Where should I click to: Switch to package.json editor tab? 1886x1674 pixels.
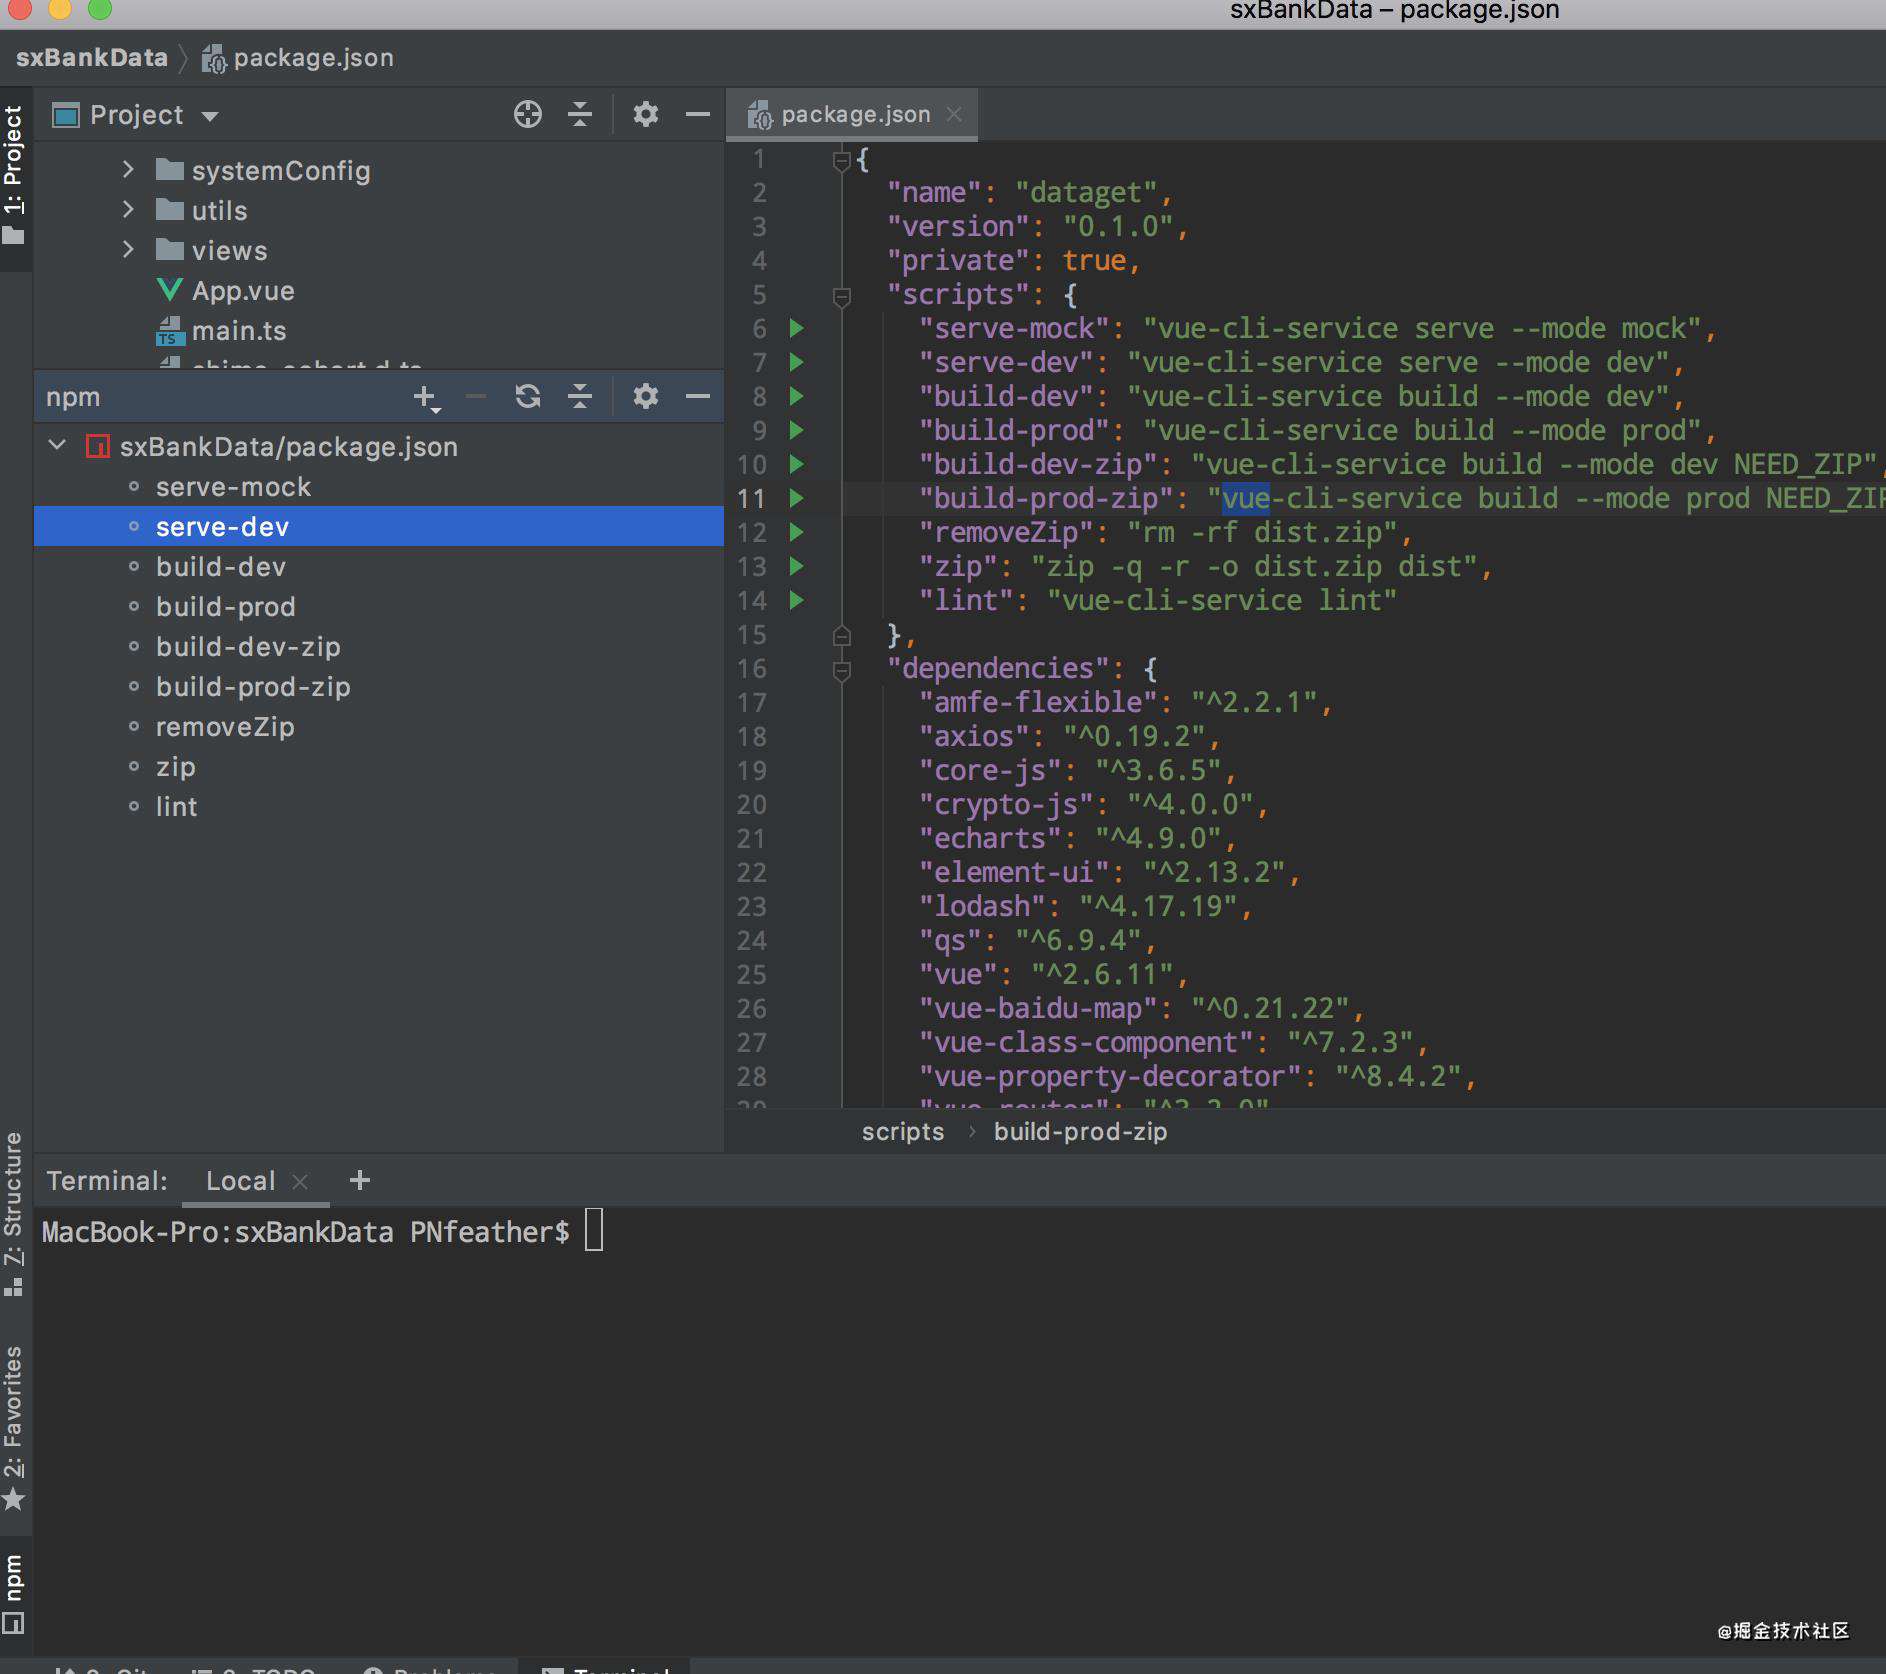click(x=852, y=115)
